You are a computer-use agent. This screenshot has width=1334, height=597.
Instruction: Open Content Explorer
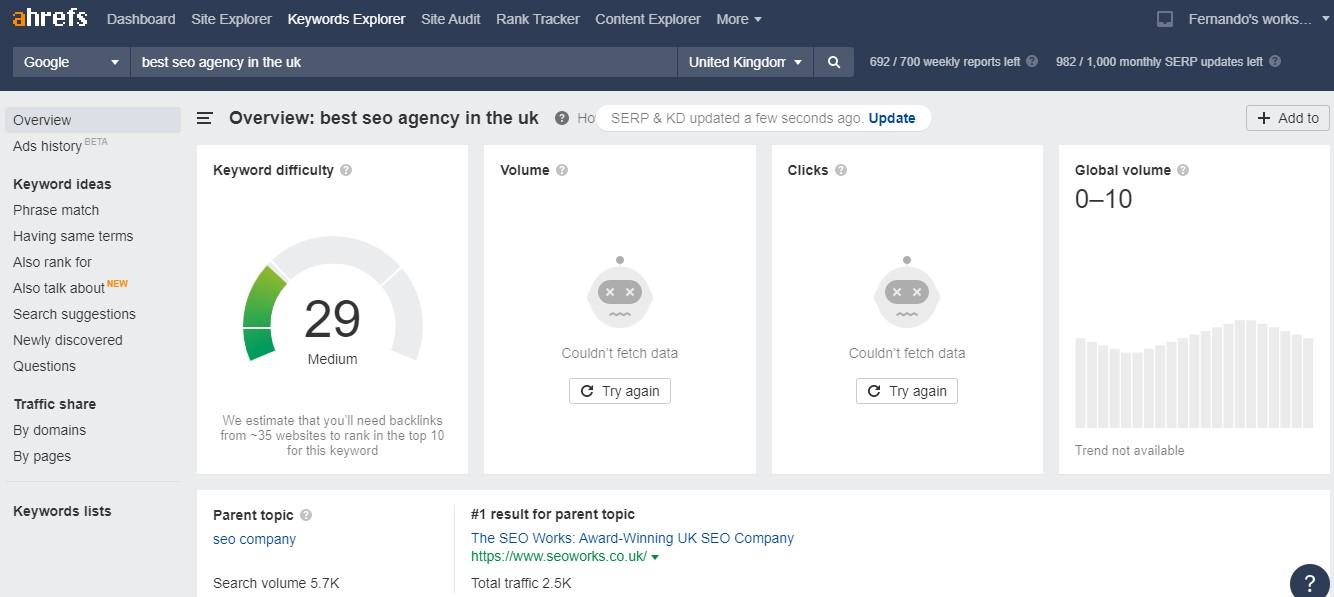(x=648, y=19)
